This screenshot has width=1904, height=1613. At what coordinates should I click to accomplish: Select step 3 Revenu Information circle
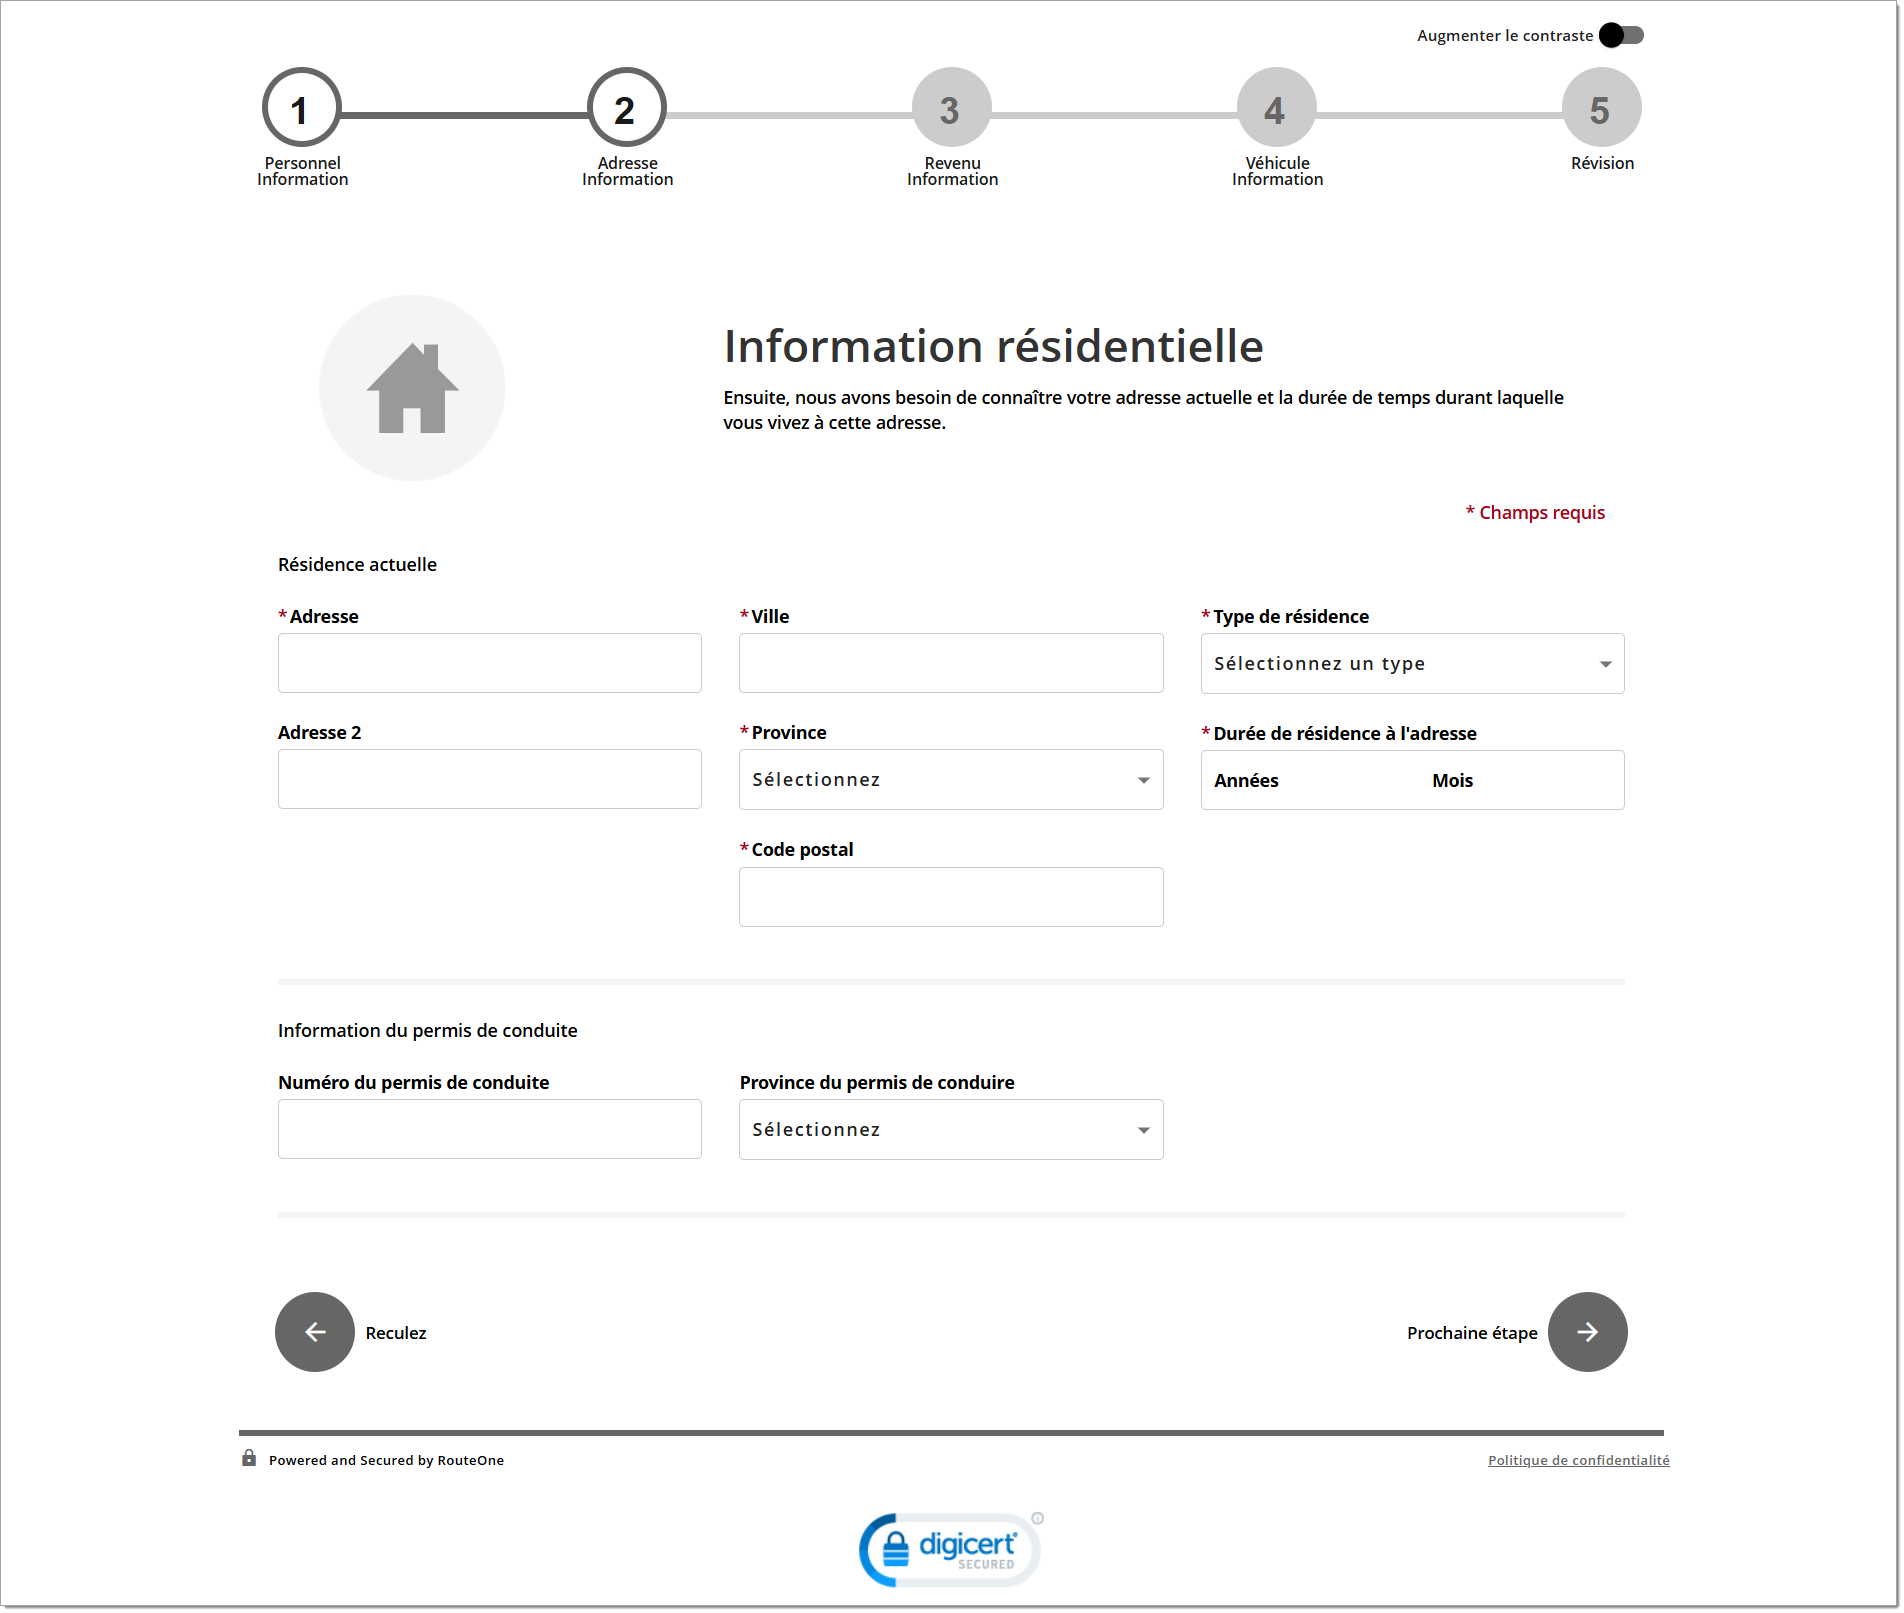951,108
